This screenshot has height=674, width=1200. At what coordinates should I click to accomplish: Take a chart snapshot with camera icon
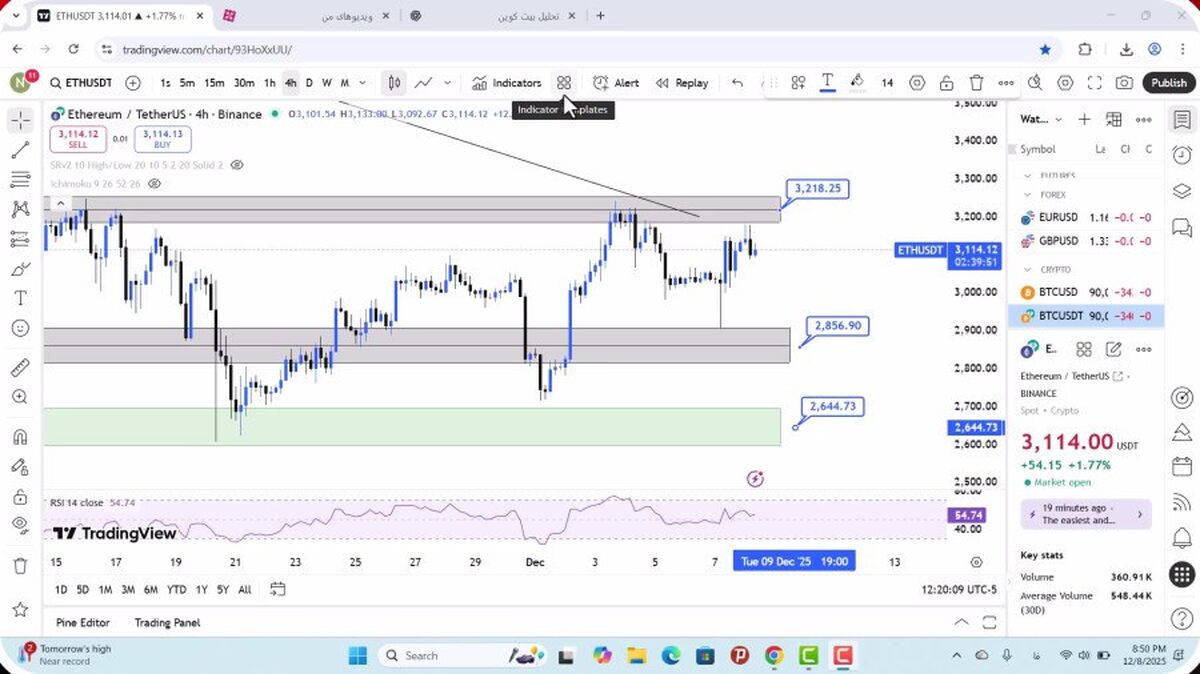(1125, 83)
